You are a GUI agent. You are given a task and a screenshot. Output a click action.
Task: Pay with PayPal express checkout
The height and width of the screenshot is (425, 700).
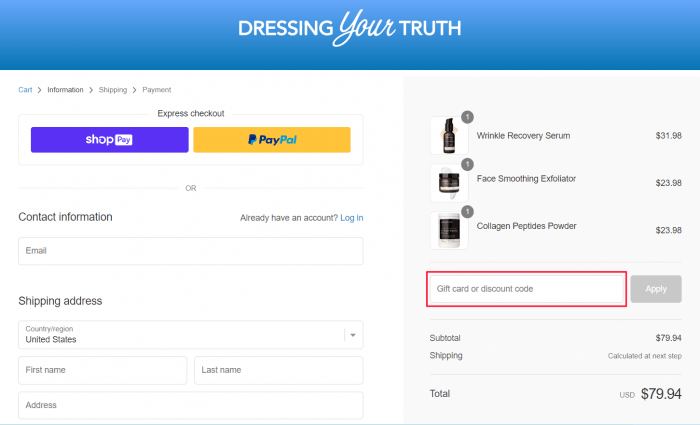coord(272,140)
